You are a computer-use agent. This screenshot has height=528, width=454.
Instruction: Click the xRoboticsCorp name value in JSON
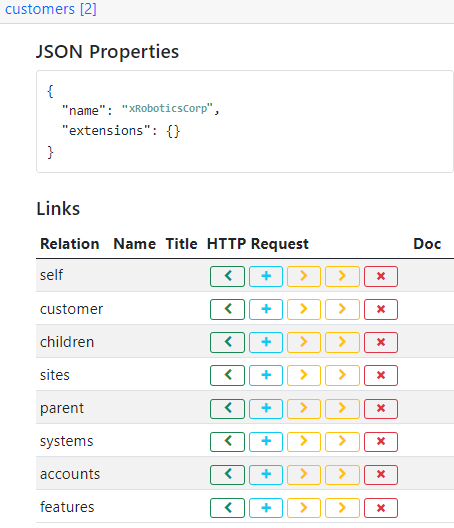167,108
